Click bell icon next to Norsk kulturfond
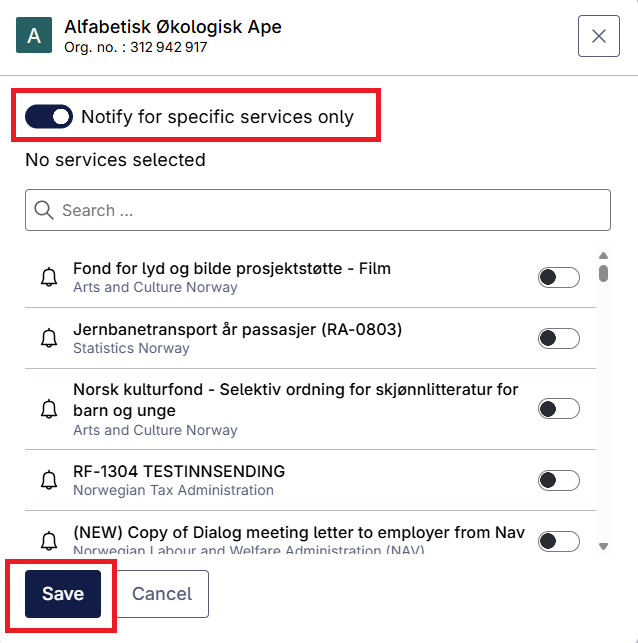638x643 pixels. pos(49,409)
